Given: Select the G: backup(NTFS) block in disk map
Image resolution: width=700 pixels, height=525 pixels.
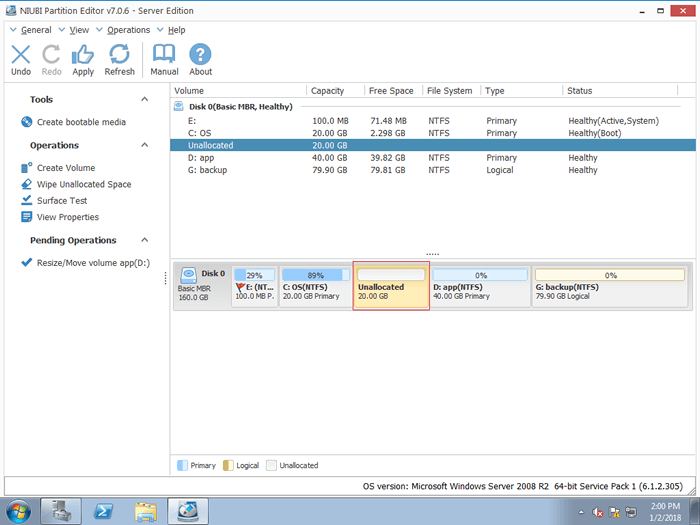Looking at the screenshot, I should tap(610, 286).
